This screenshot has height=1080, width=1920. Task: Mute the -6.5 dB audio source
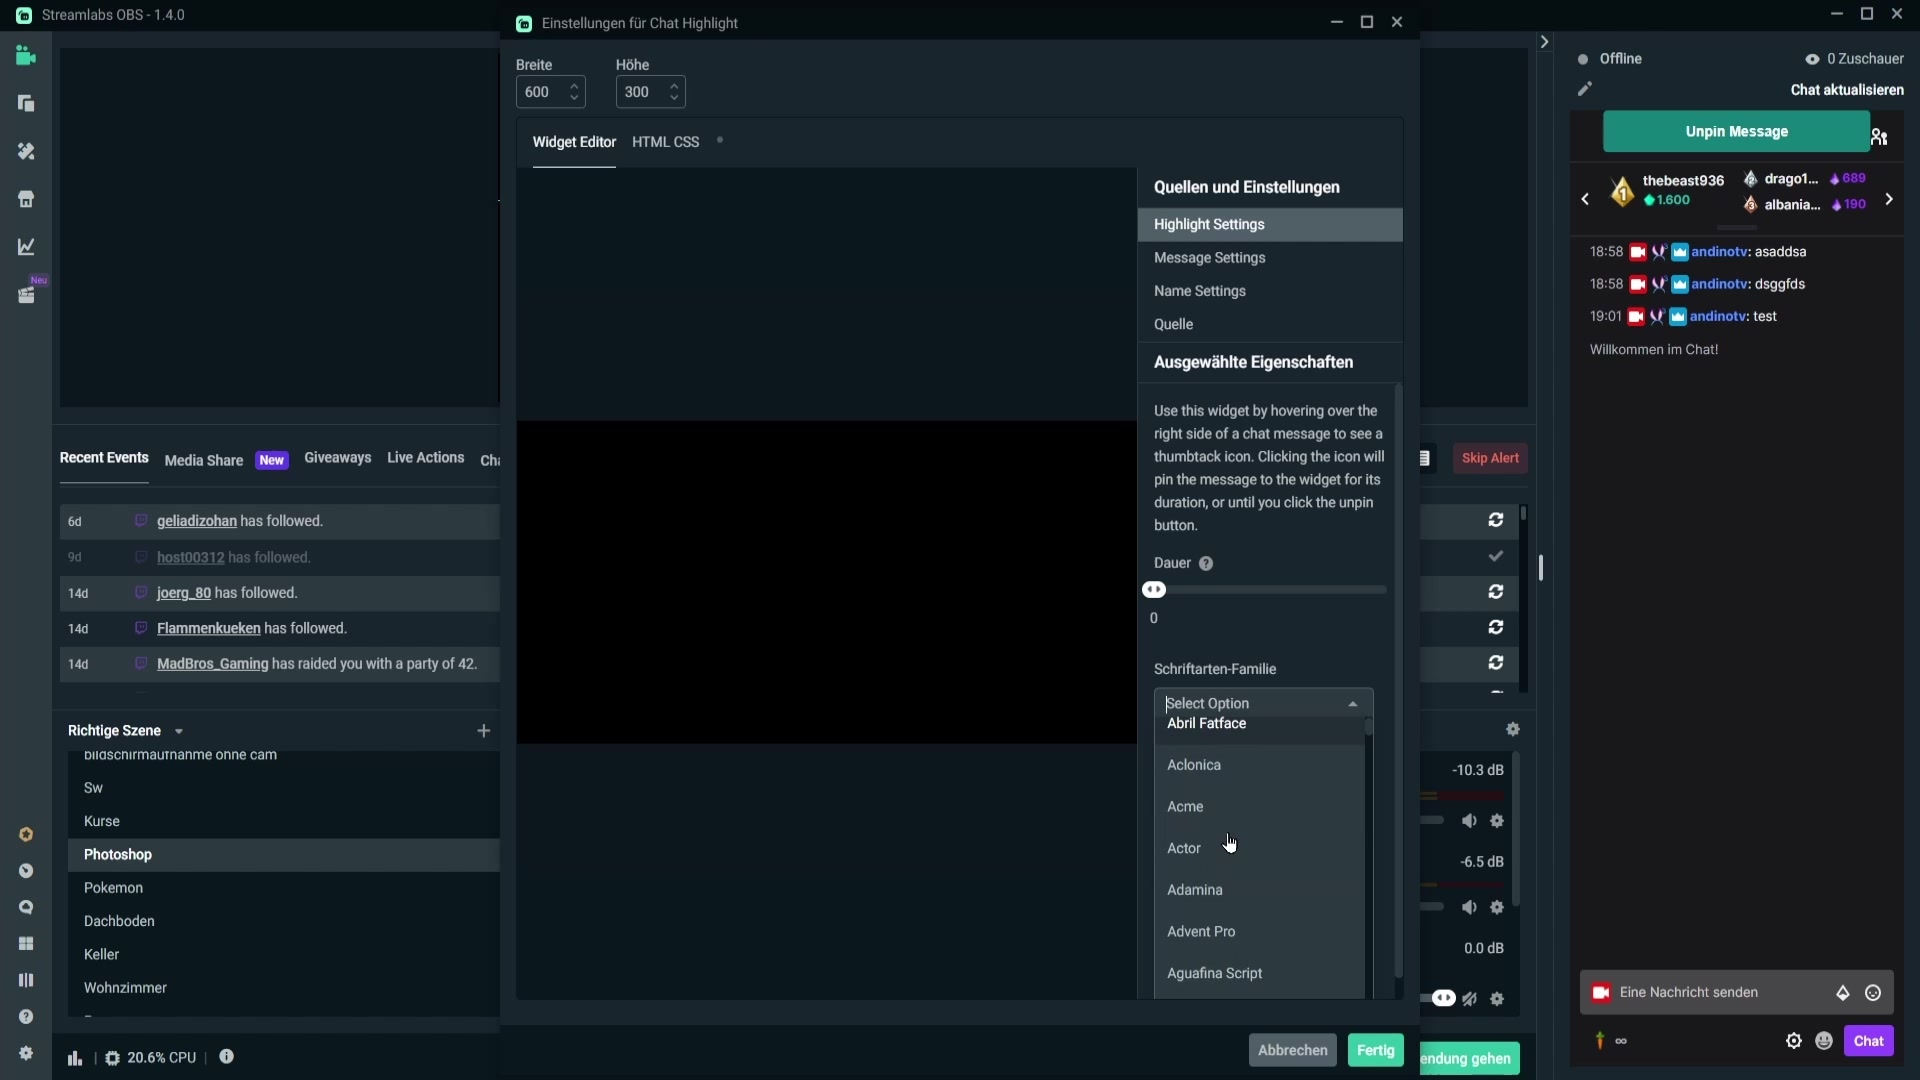[1469, 908]
